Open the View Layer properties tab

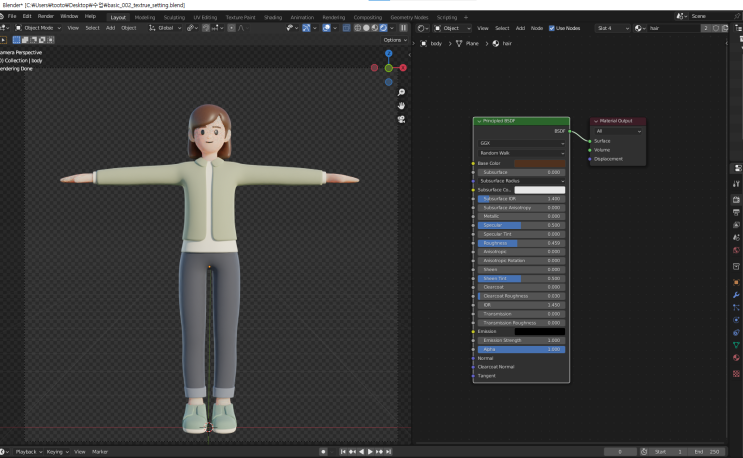(x=736, y=225)
